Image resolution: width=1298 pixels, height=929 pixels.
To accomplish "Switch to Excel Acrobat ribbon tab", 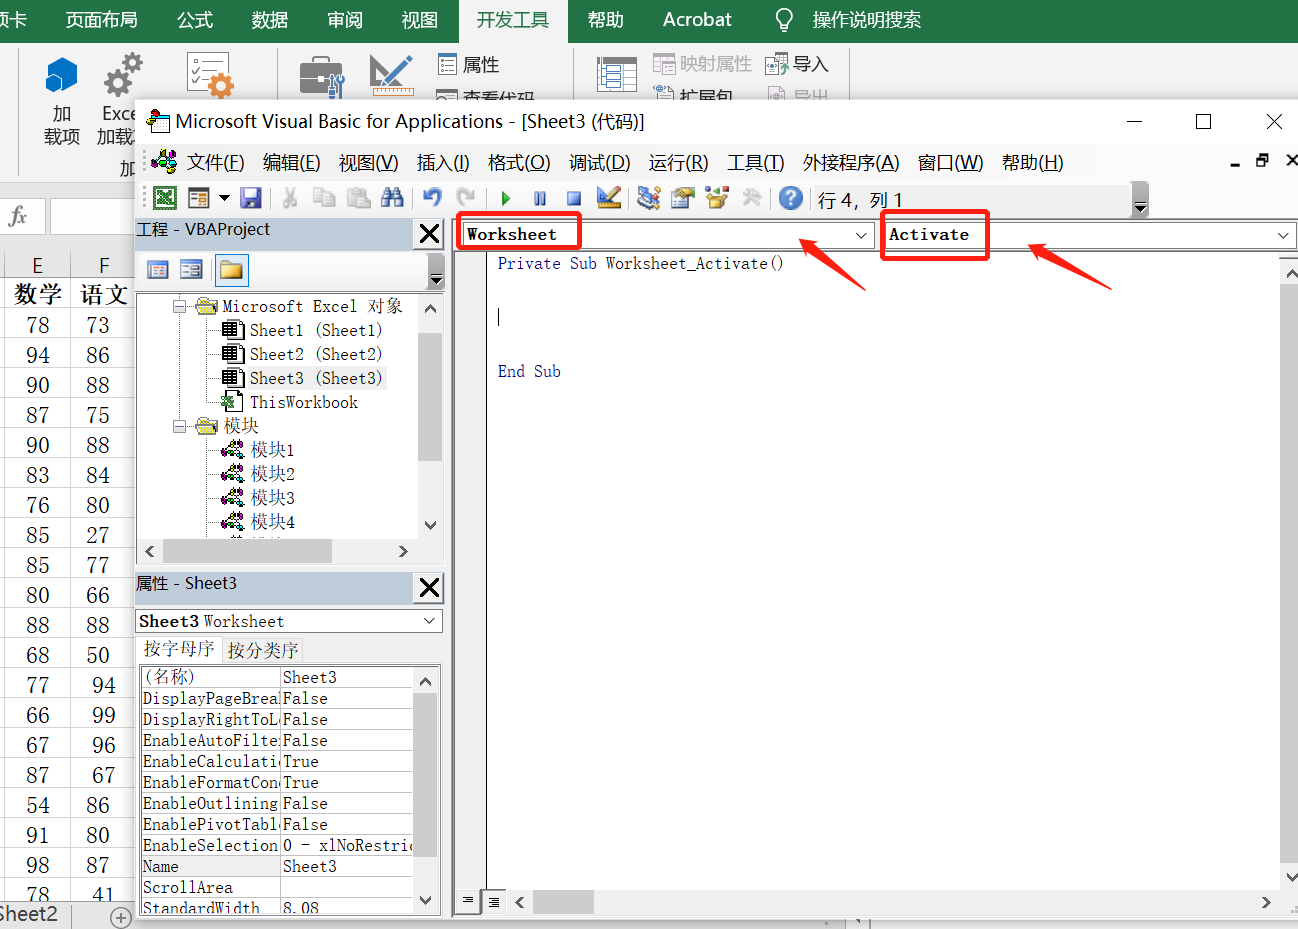I will click(x=697, y=20).
